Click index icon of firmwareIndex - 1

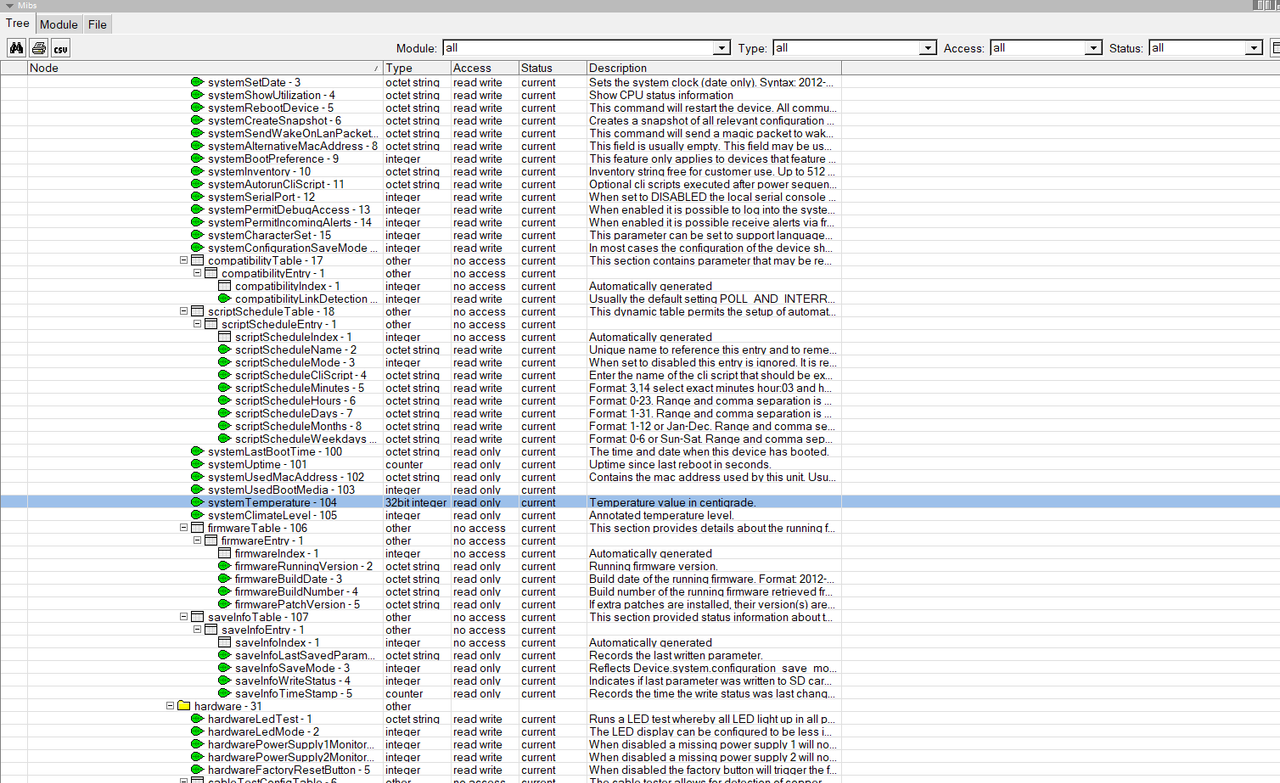pyautogui.click(x=225, y=554)
